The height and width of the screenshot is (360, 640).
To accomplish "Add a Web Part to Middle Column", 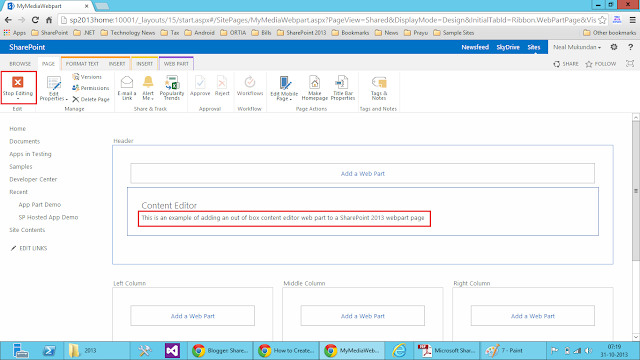I will pyautogui.click(x=362, y=316).
